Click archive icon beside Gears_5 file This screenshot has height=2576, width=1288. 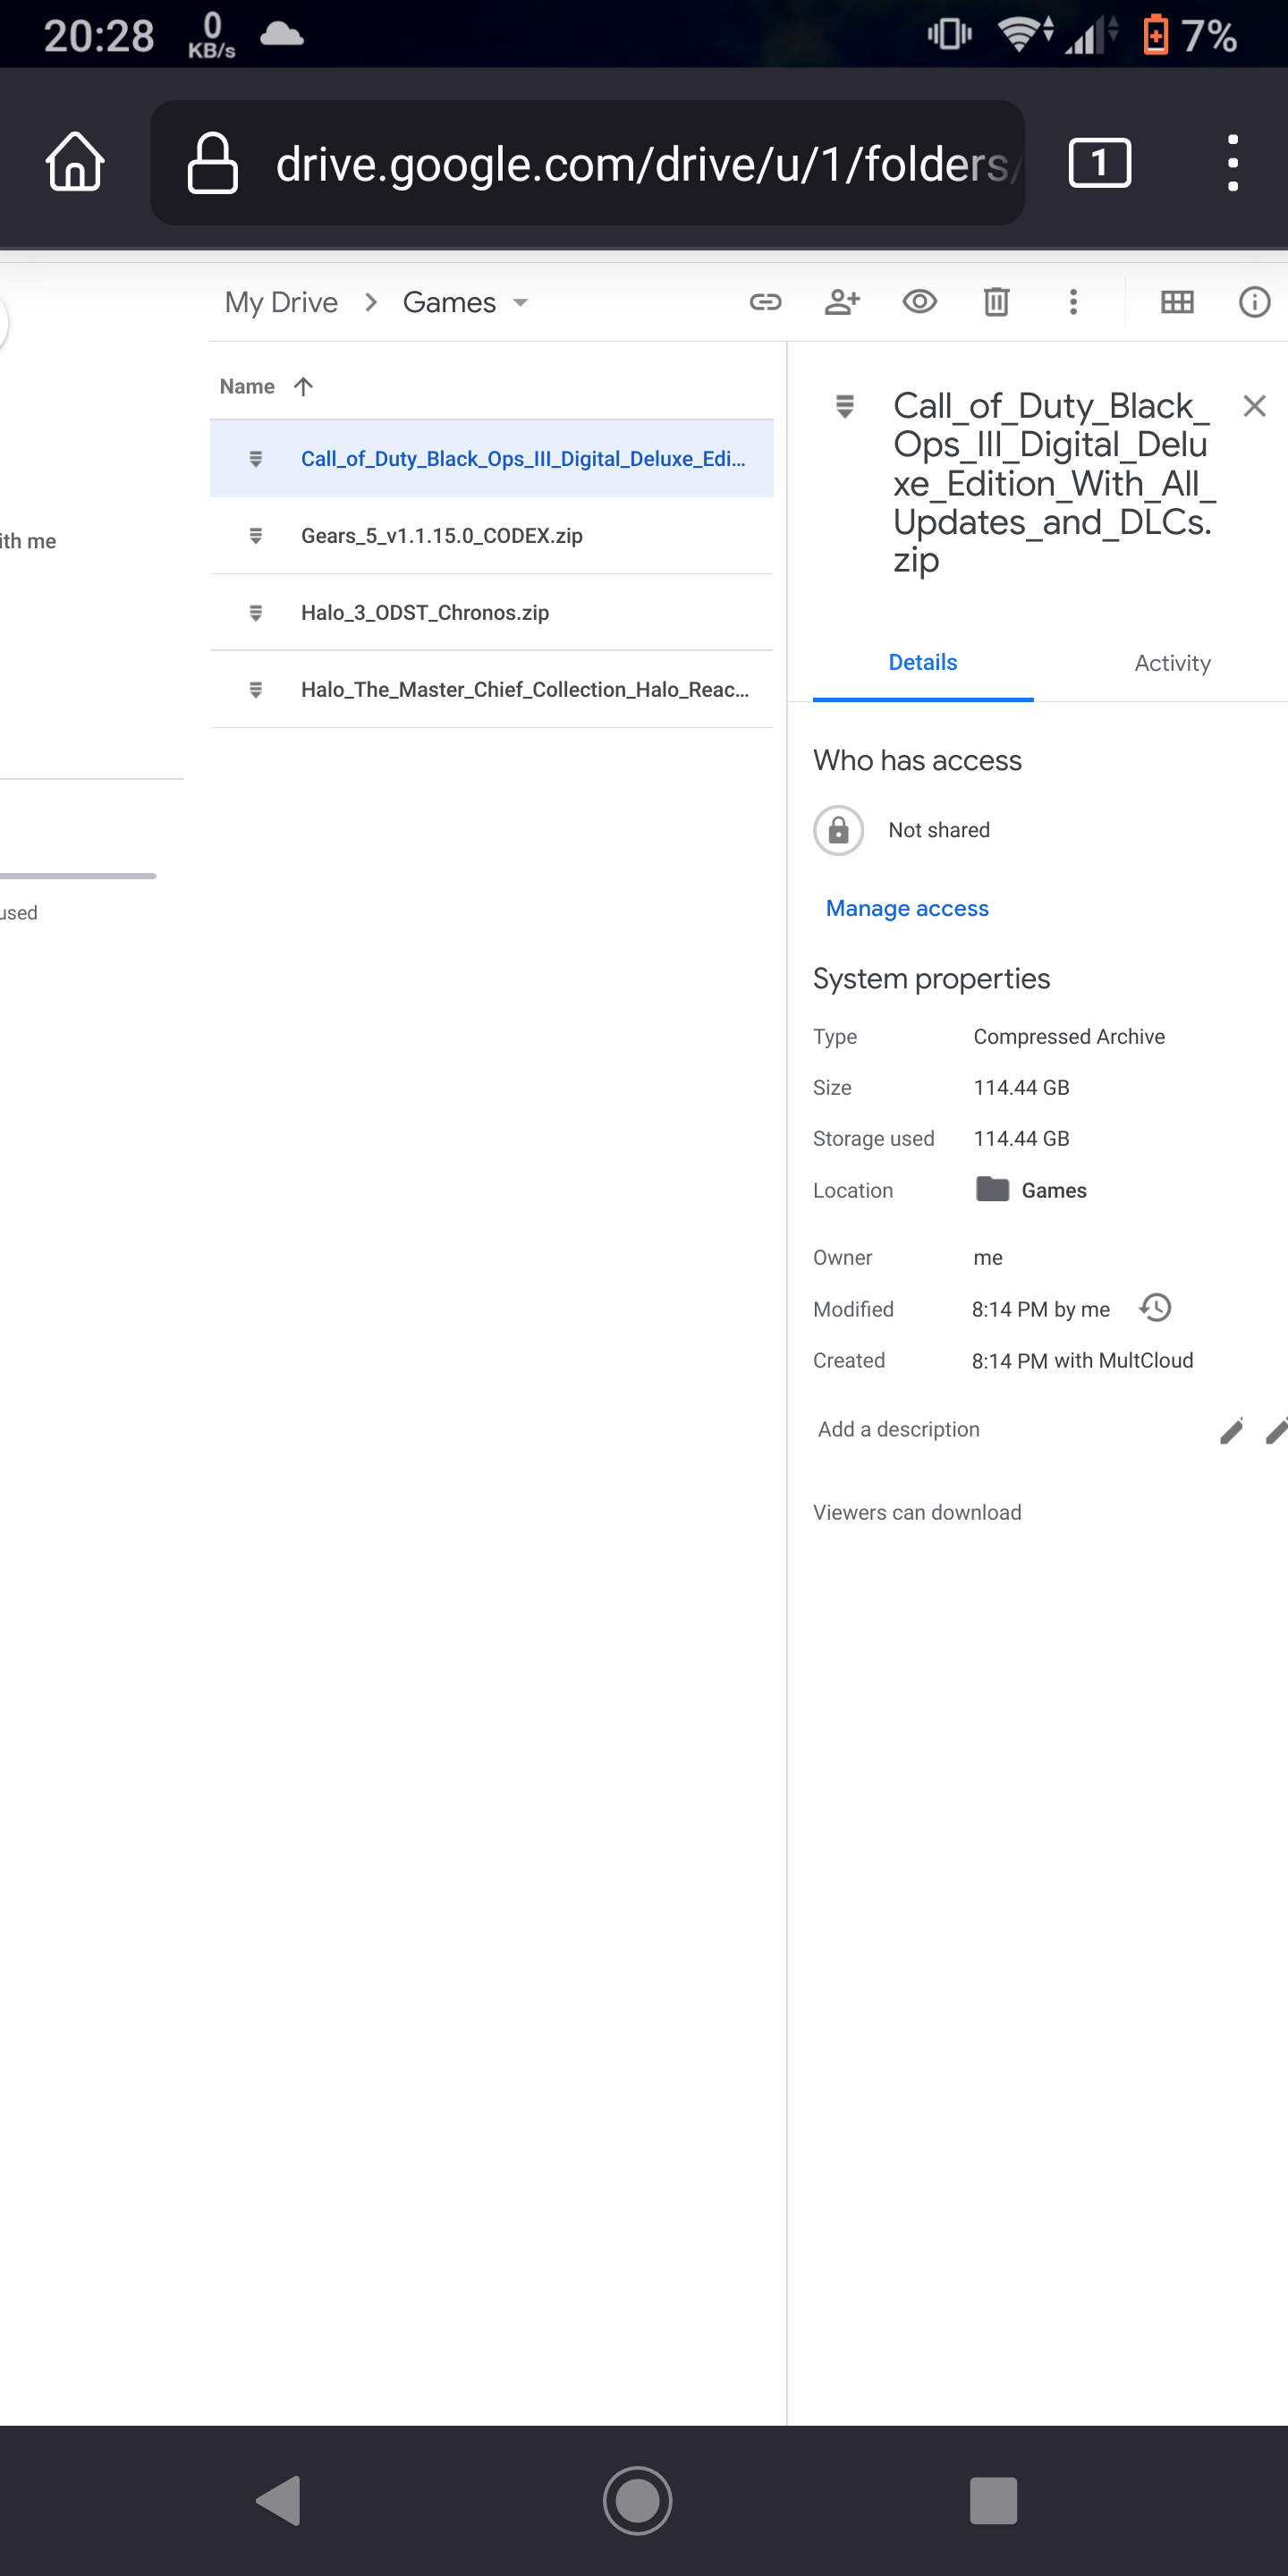pyautogui.click(x=256, y=535)
